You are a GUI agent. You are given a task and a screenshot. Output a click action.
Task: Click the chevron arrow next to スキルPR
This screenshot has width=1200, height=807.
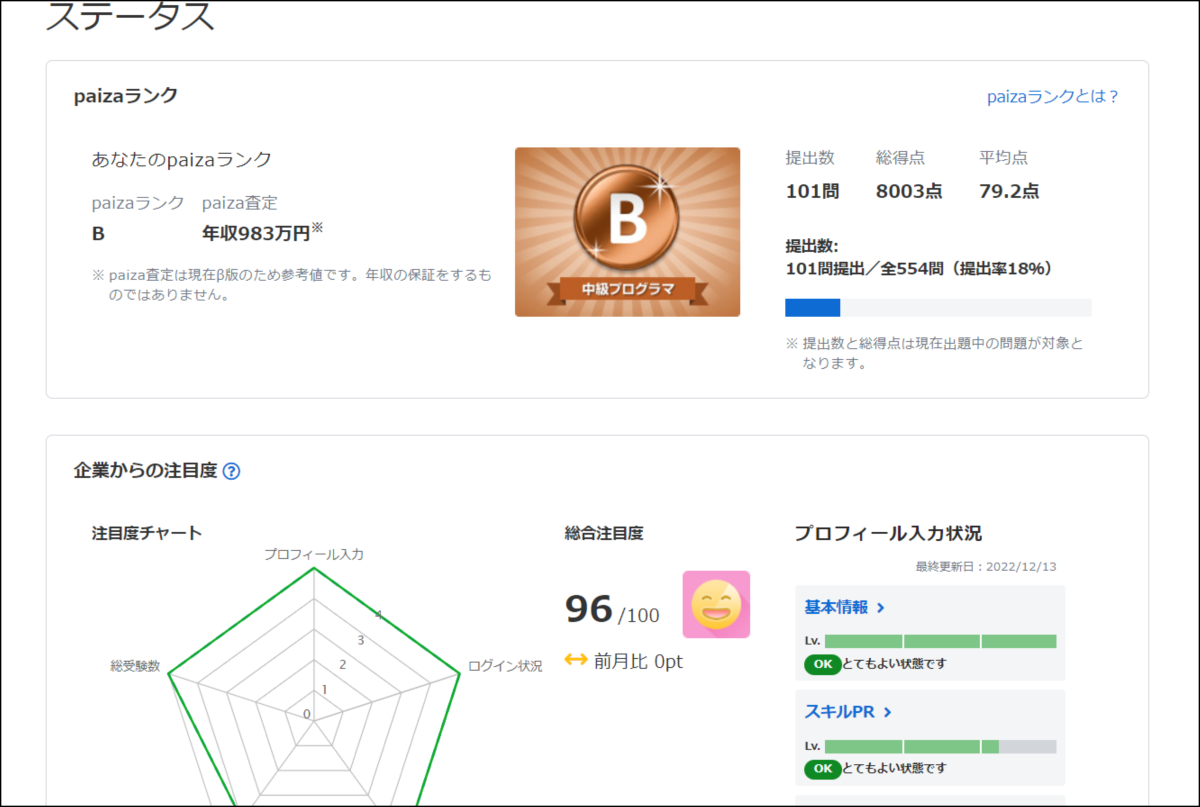888,712
